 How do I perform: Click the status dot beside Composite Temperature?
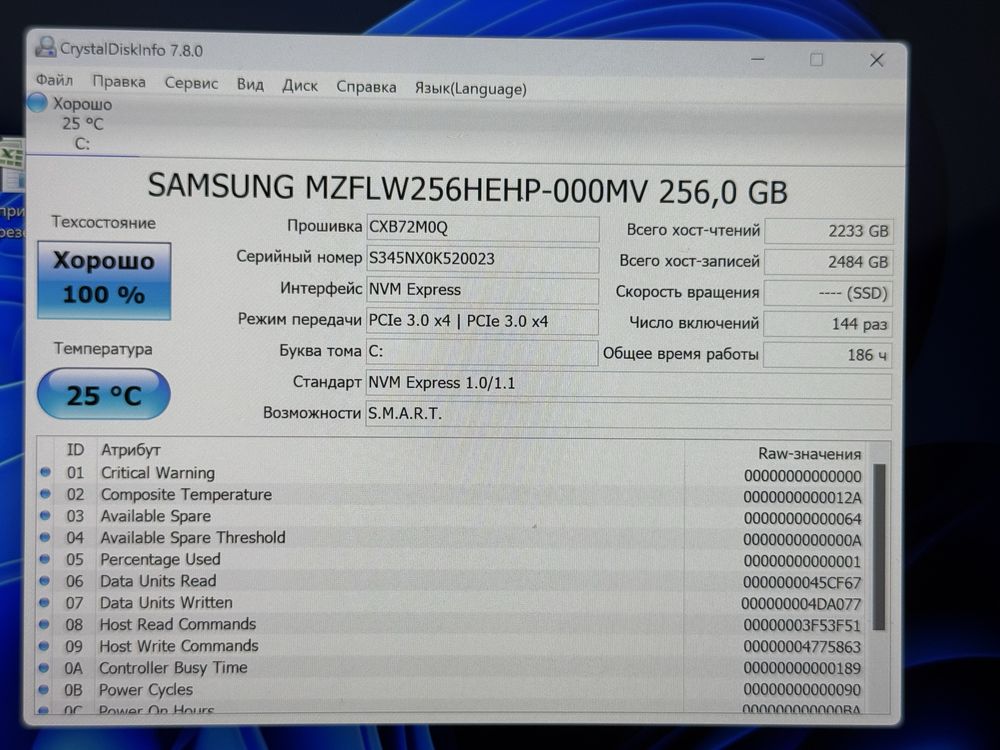[x=45, y=494]
